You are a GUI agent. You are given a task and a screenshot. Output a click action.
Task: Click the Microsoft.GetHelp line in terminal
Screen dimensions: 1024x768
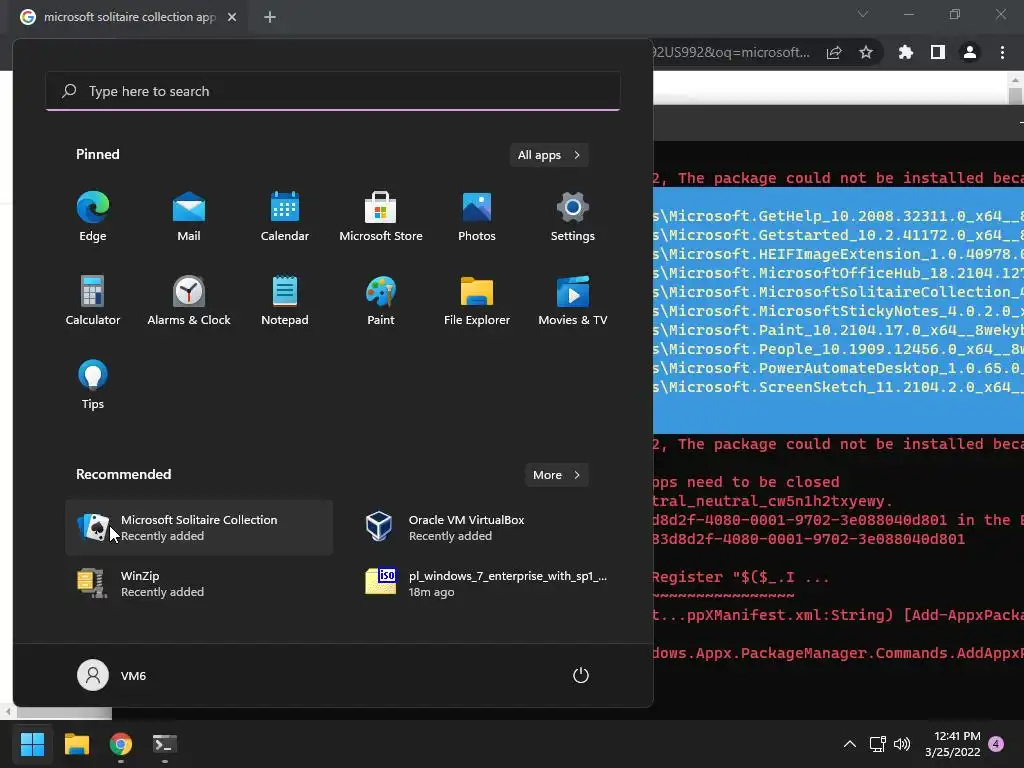click(x=839, y=216)
